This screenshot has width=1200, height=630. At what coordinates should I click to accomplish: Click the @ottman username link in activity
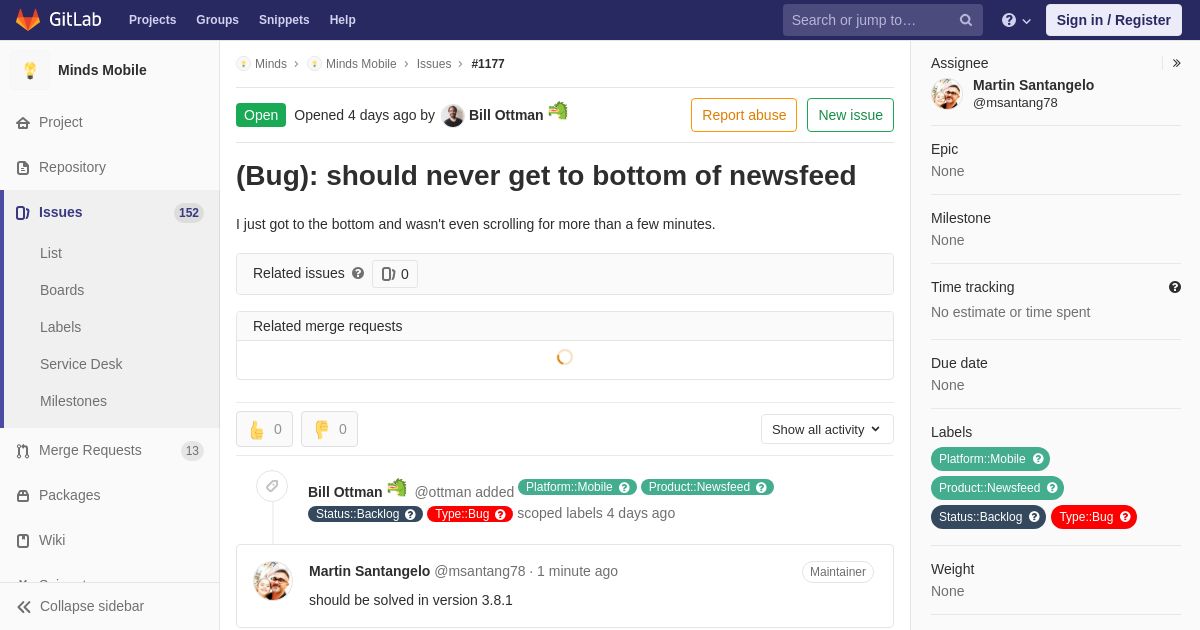(443, 492)
